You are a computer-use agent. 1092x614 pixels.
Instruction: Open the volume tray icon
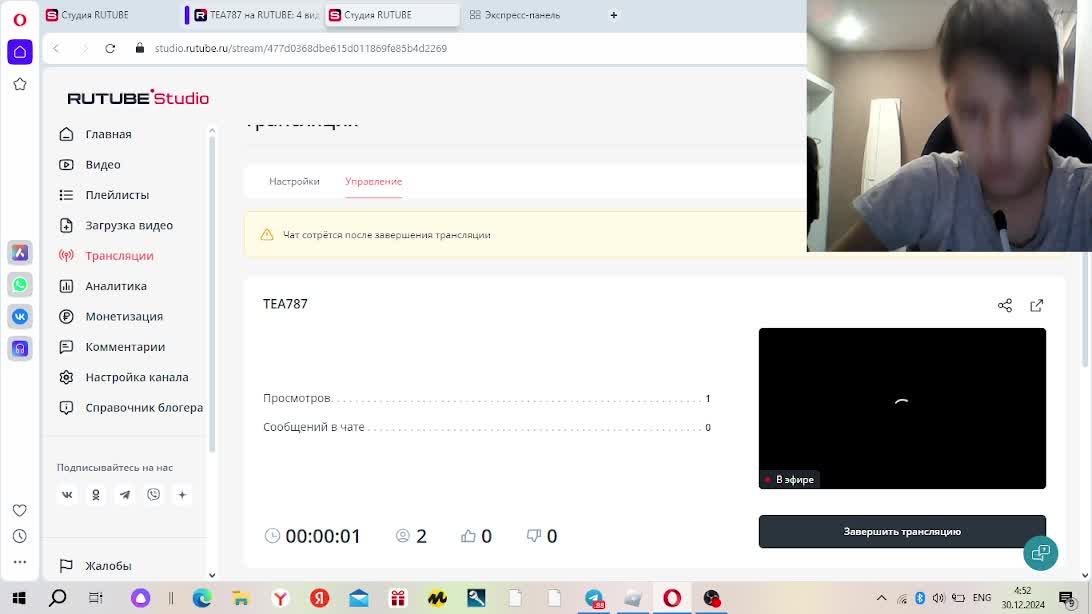pyautogui.click(x=938, y=598)
